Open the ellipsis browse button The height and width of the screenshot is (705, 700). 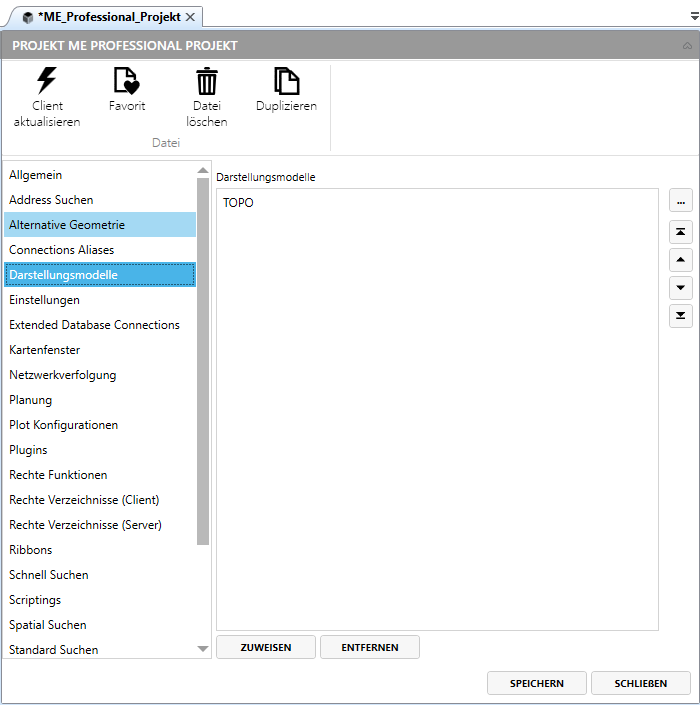pyautogui.click(x=680, y=201)
